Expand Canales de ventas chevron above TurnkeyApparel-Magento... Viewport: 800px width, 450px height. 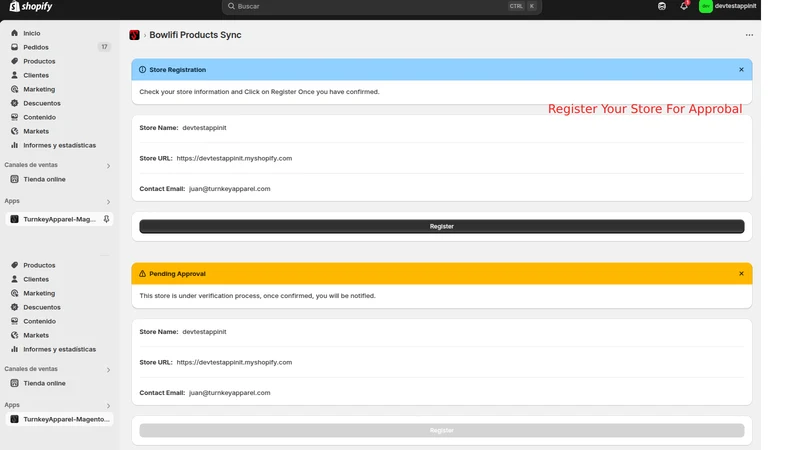pos(108,370)
